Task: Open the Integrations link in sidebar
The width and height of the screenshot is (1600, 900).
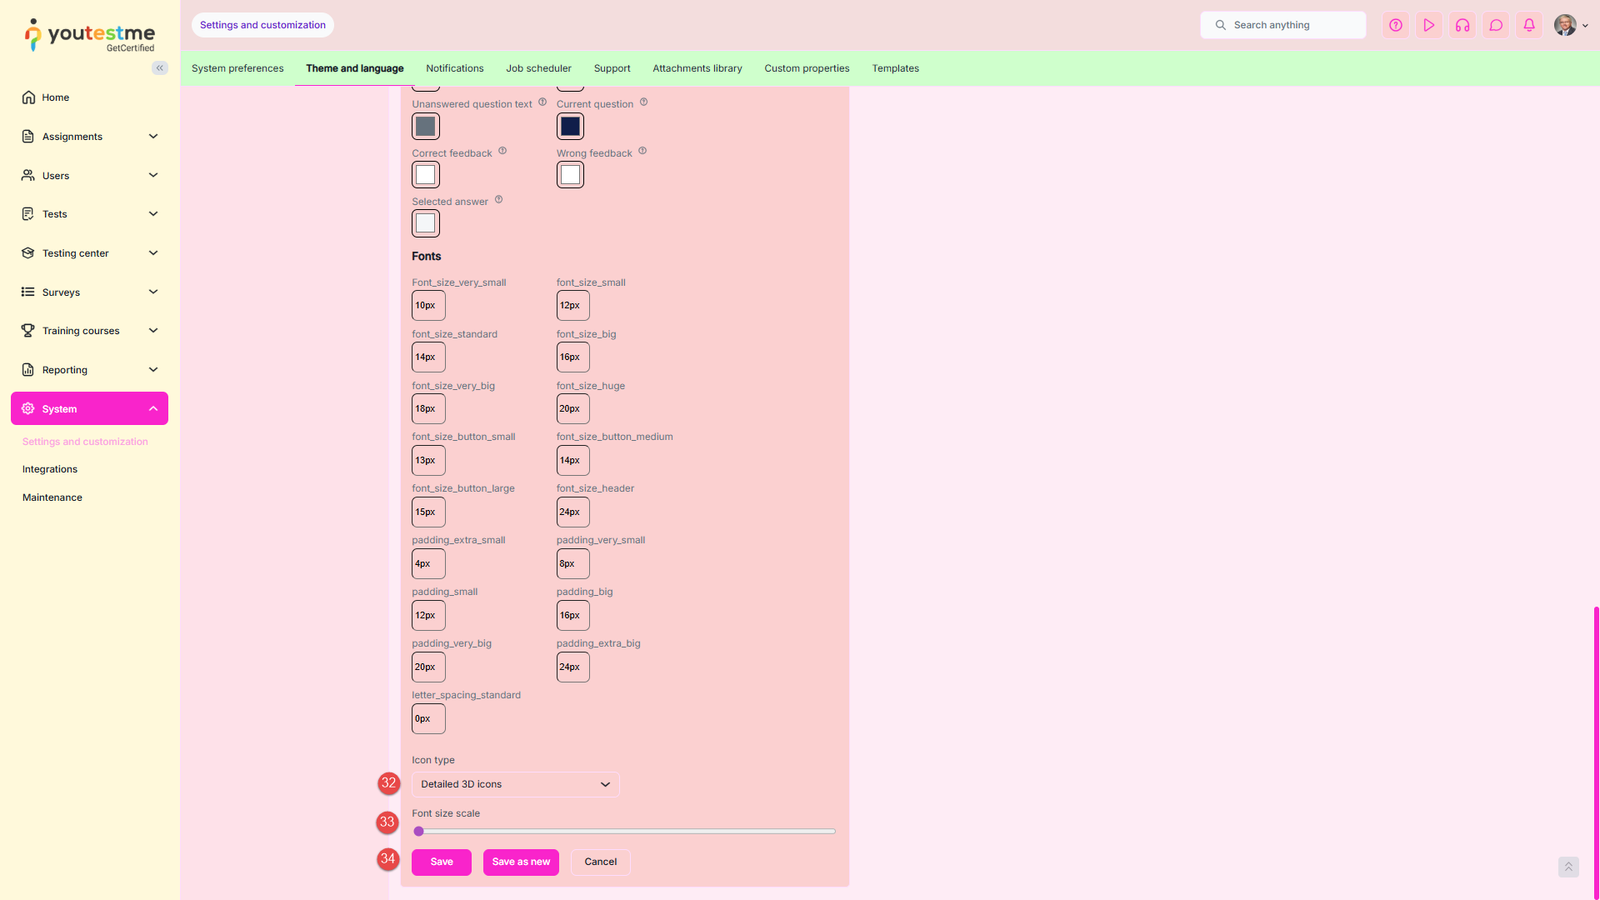Action: (50, 469)
